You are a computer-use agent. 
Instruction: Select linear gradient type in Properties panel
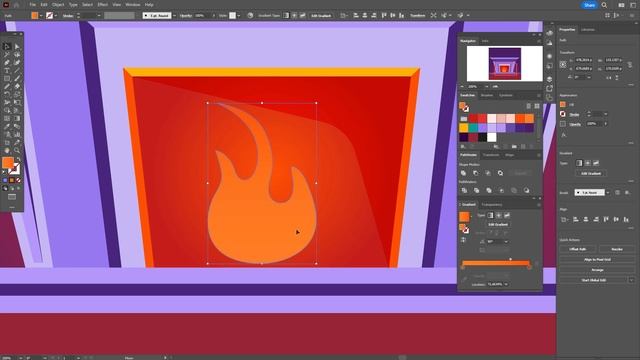(579, 163)
